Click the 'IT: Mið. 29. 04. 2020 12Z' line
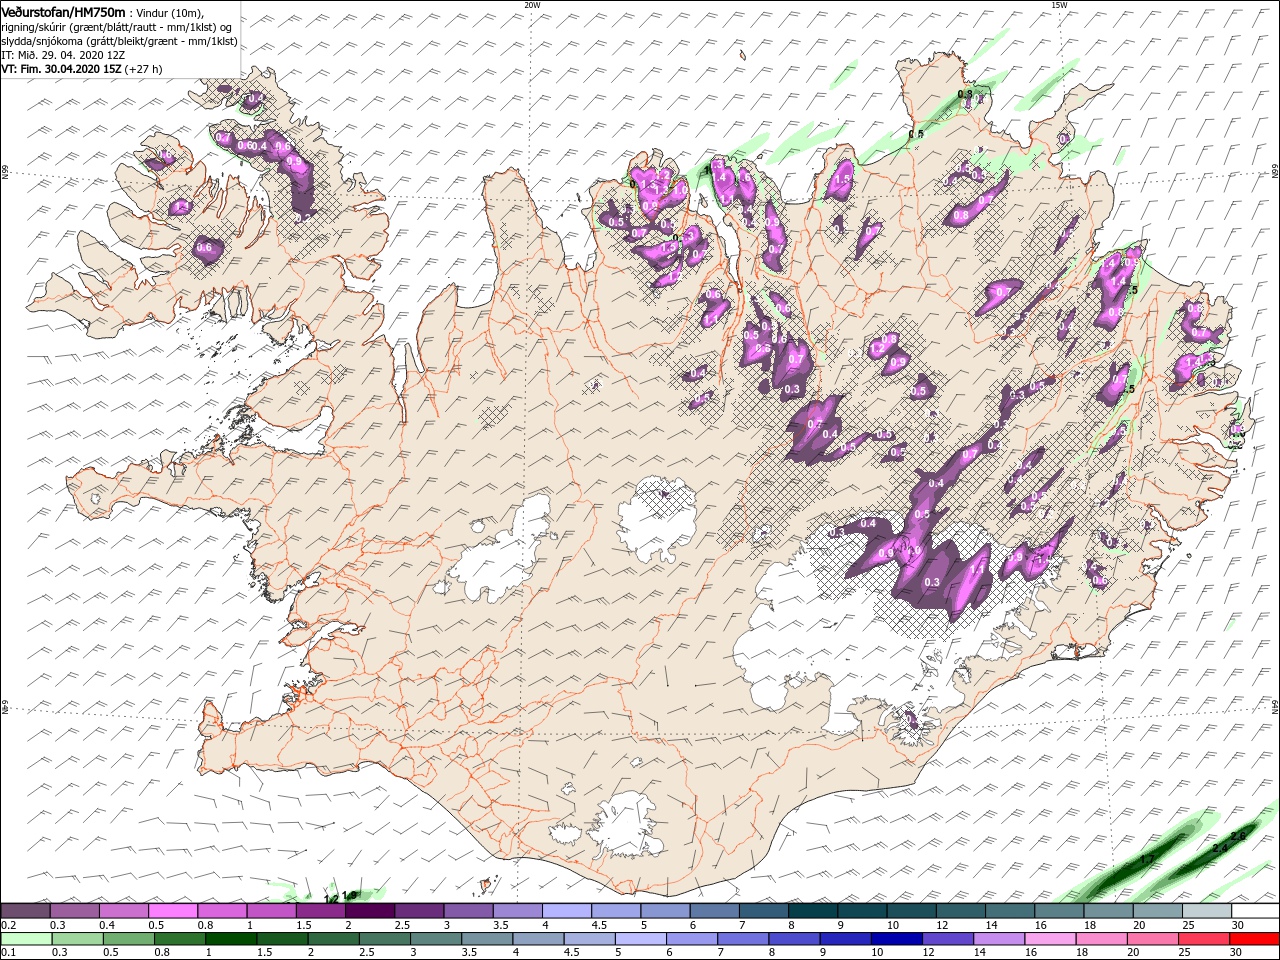 coord(65,55)
